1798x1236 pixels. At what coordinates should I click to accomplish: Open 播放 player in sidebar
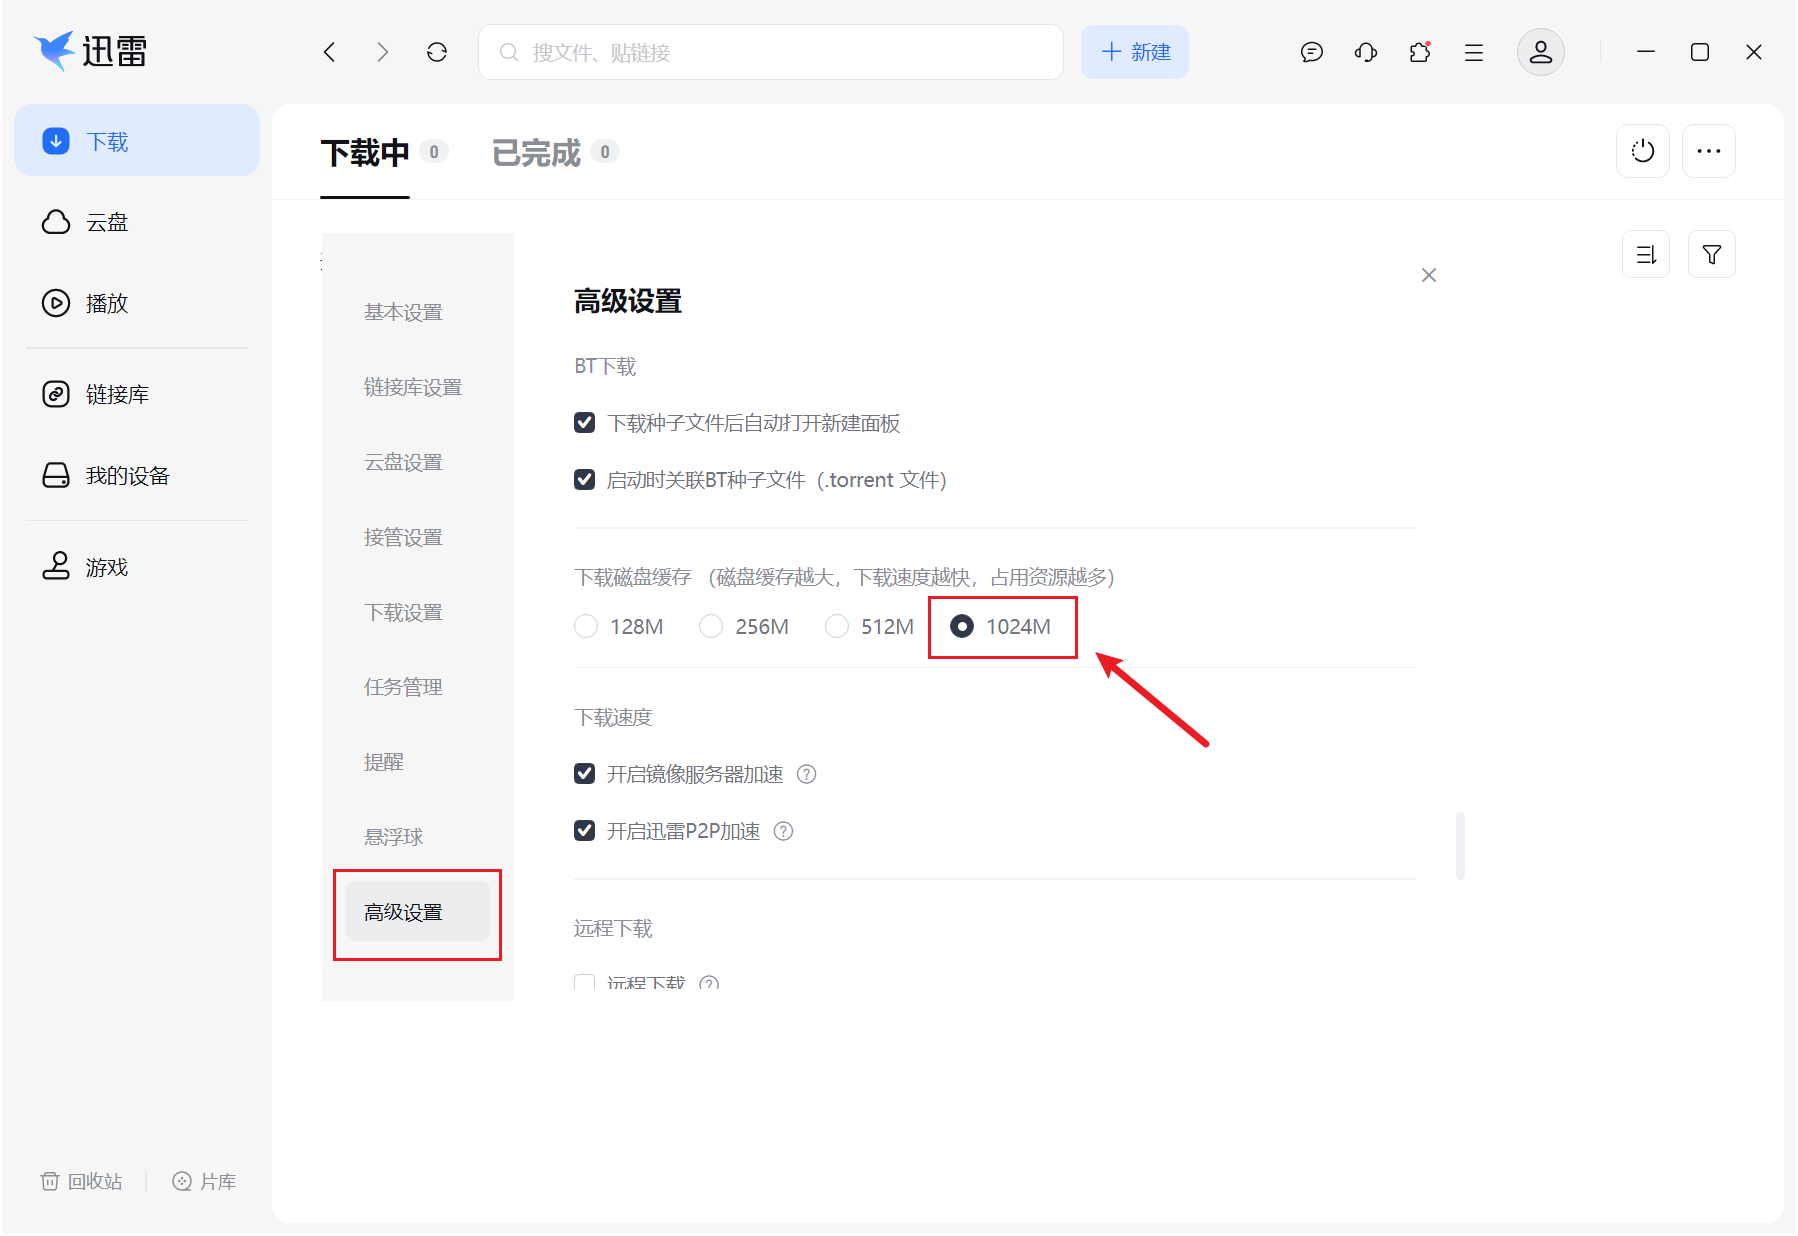point(137,303)
